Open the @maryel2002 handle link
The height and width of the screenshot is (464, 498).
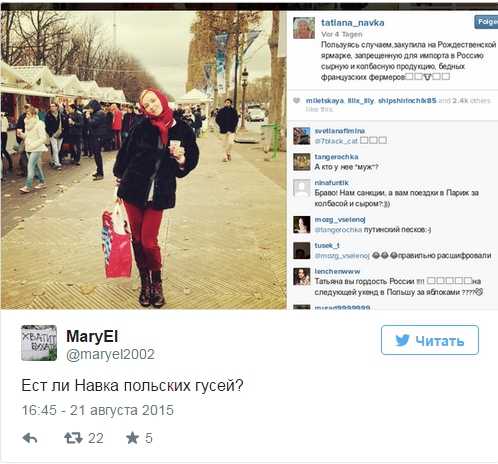110,354
